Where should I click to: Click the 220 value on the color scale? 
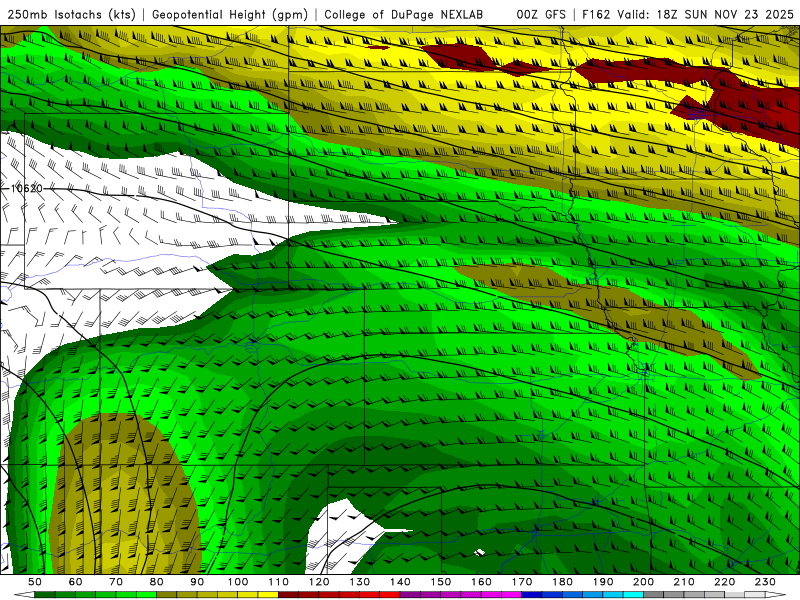[x=724, y=582]
